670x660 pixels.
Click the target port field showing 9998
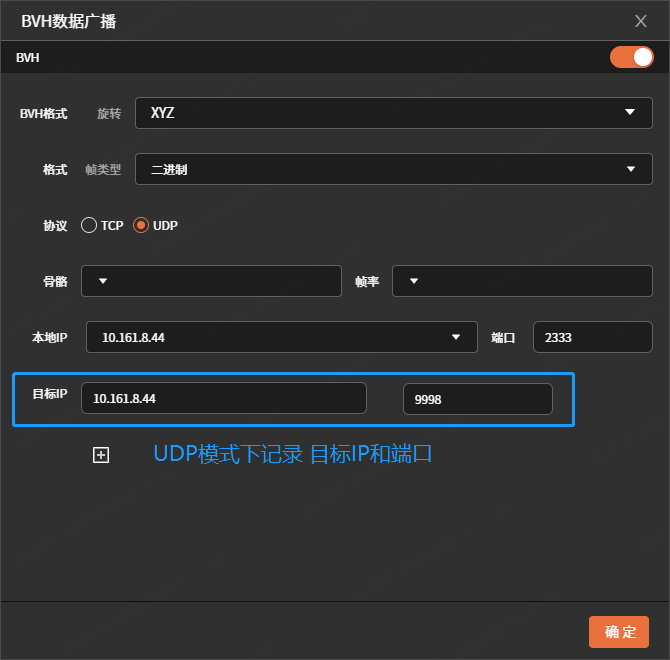[477, 399]
